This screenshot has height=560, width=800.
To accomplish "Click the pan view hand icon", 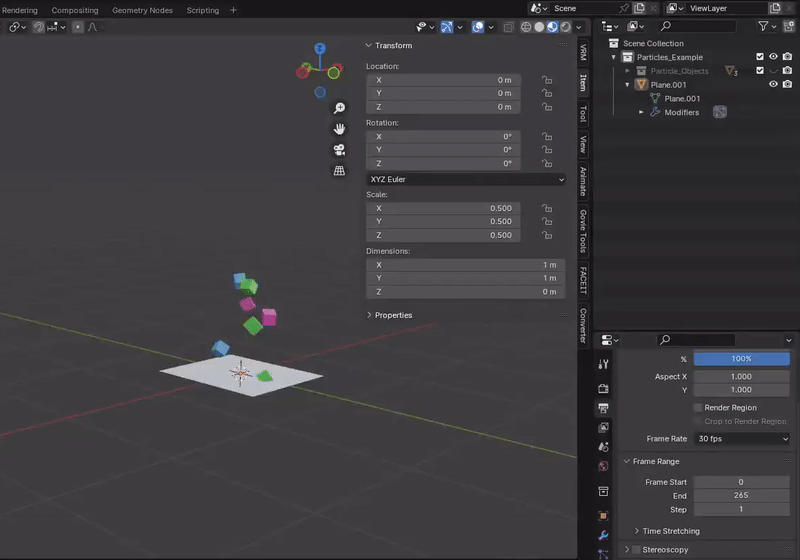I will pos(340,129).
